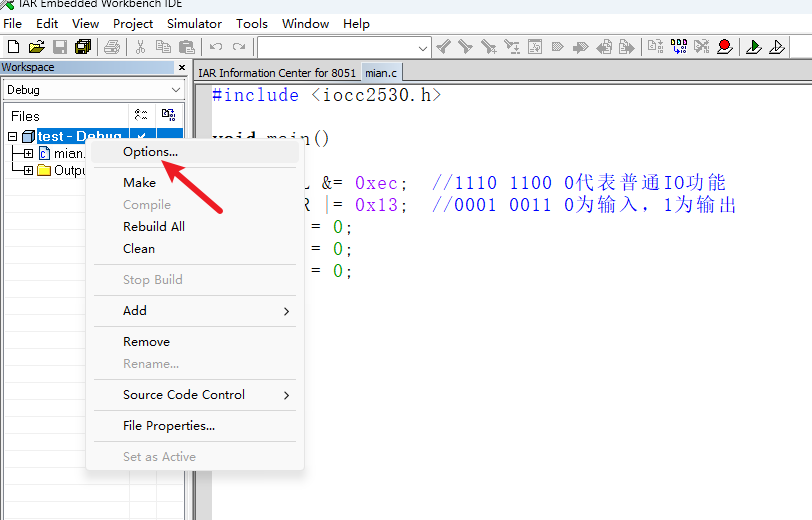The image size is (812, 520).
Task: Choose Options... from the context menu
Action: coord(195,152)
